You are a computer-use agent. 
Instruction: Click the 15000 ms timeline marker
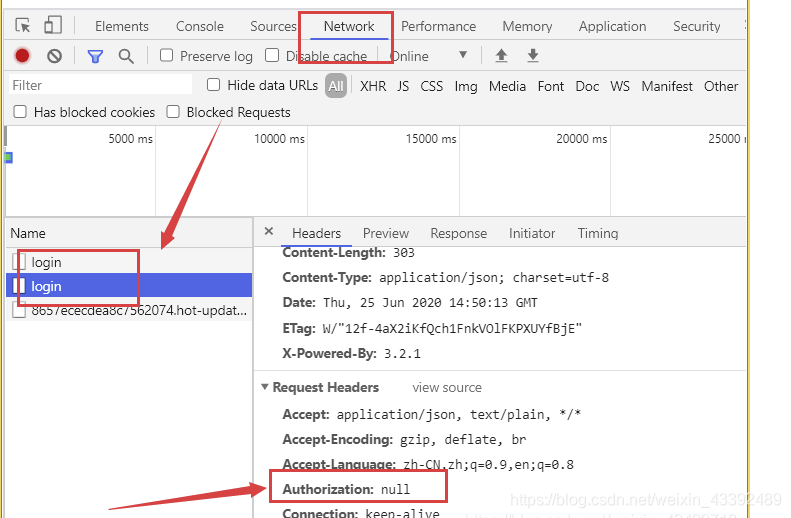(x=431, y=139)
